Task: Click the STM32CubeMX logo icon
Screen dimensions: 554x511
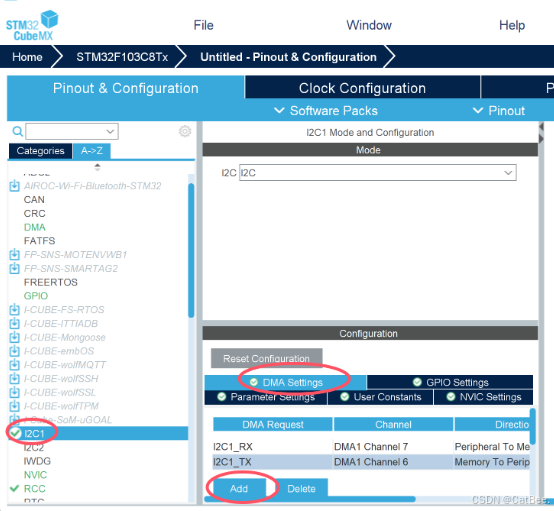Action: [32, 25]
